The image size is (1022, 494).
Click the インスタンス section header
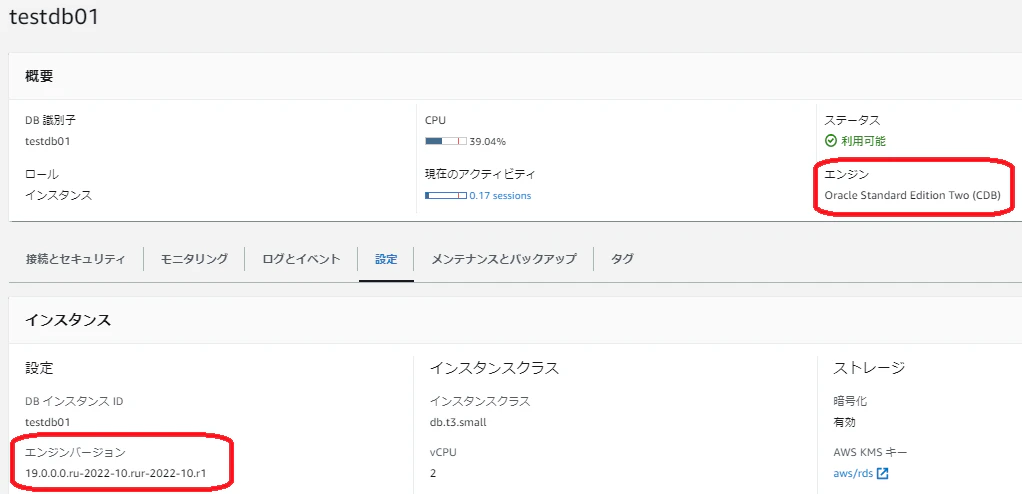click(68, 320)
